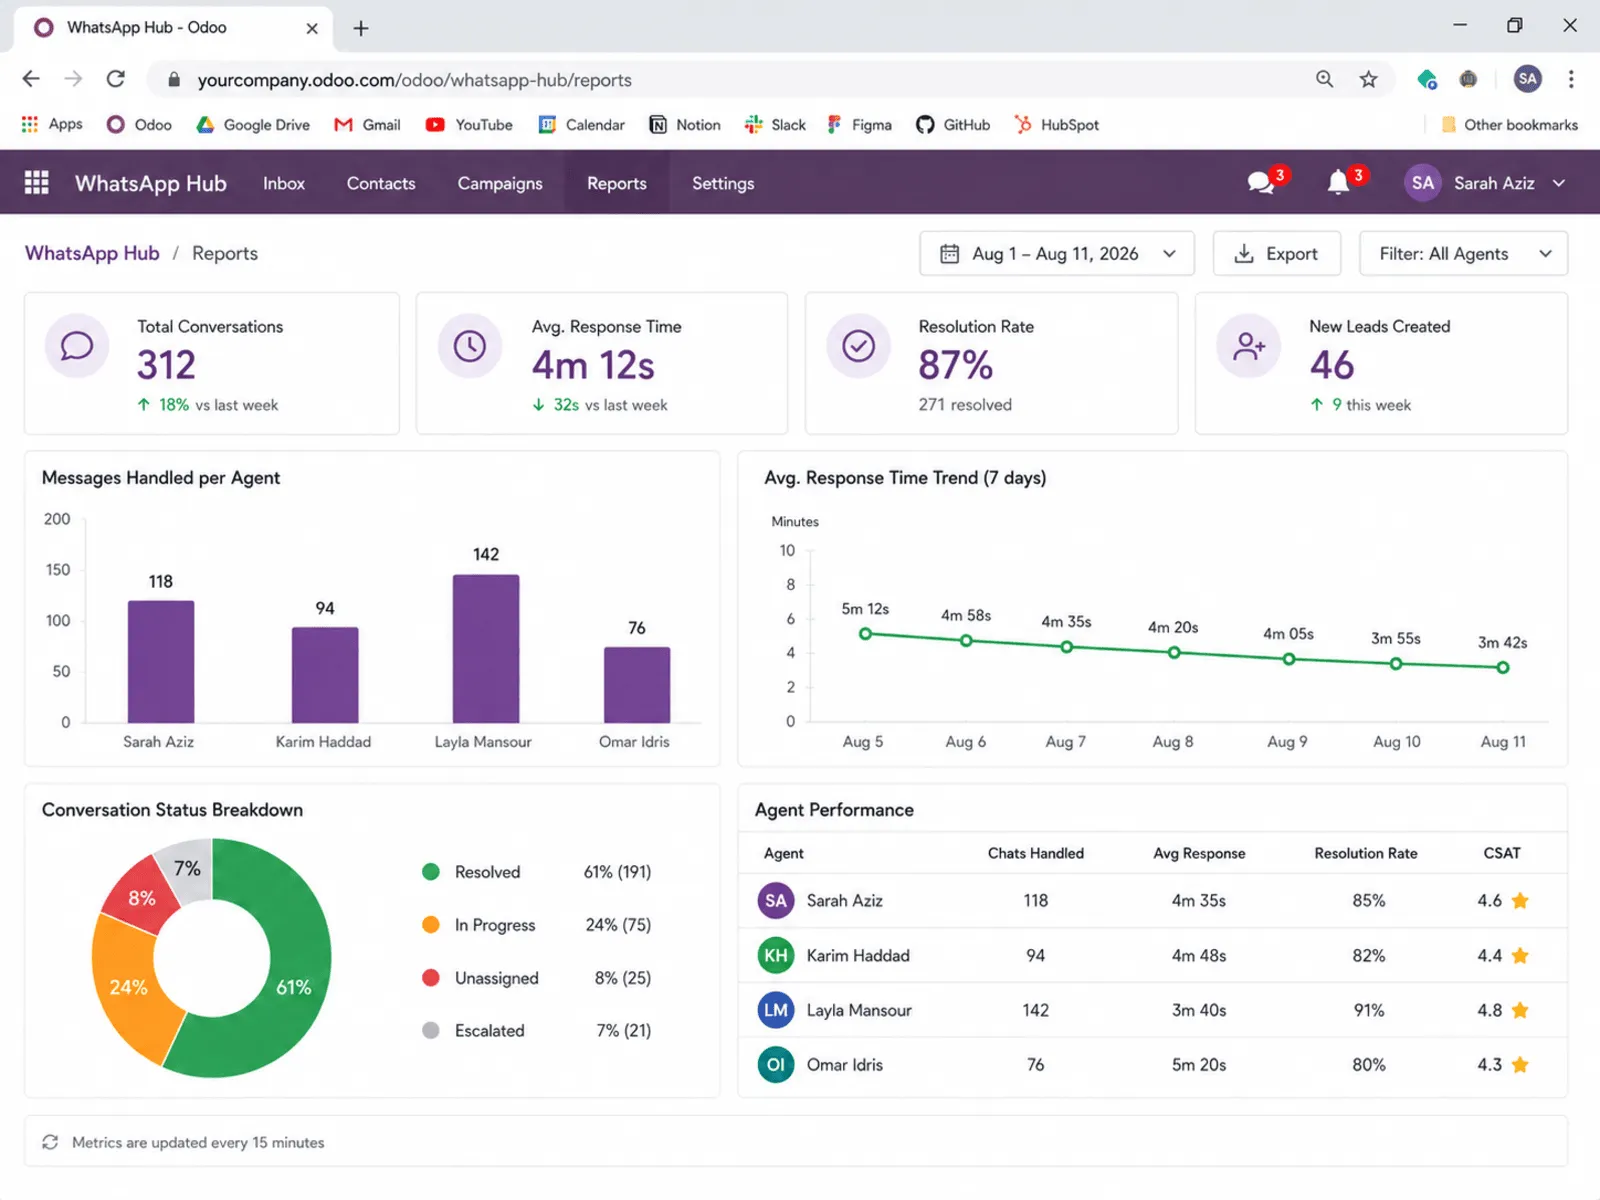Click the CSAT column header
The image size is (1600, 1200).
(1502, 853)
